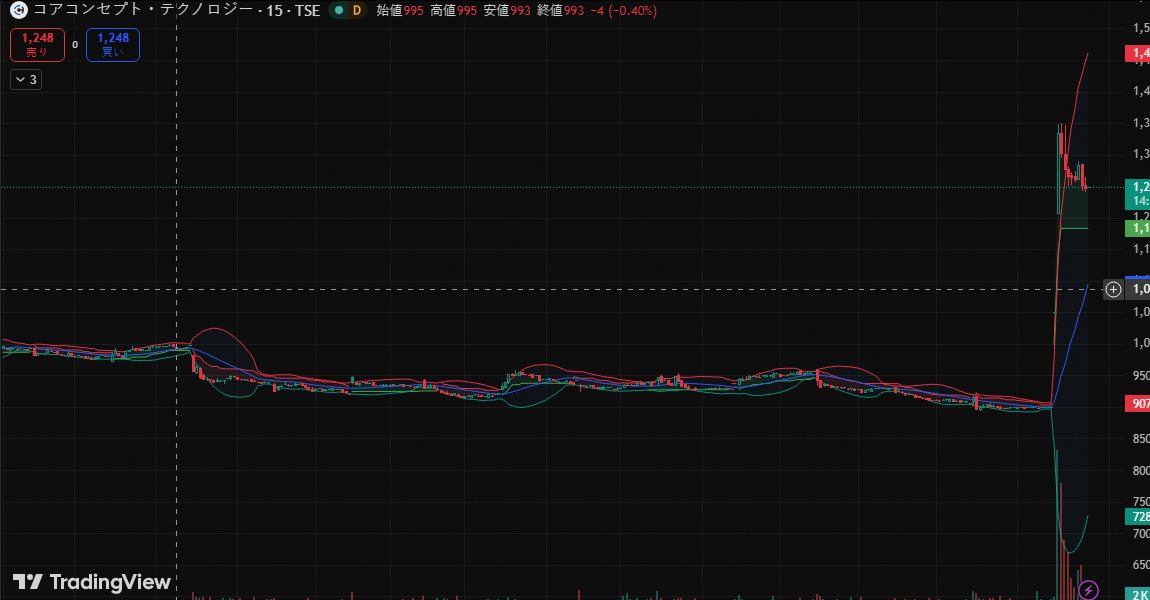Click the 650 price scale label

tap(1140, 565)
